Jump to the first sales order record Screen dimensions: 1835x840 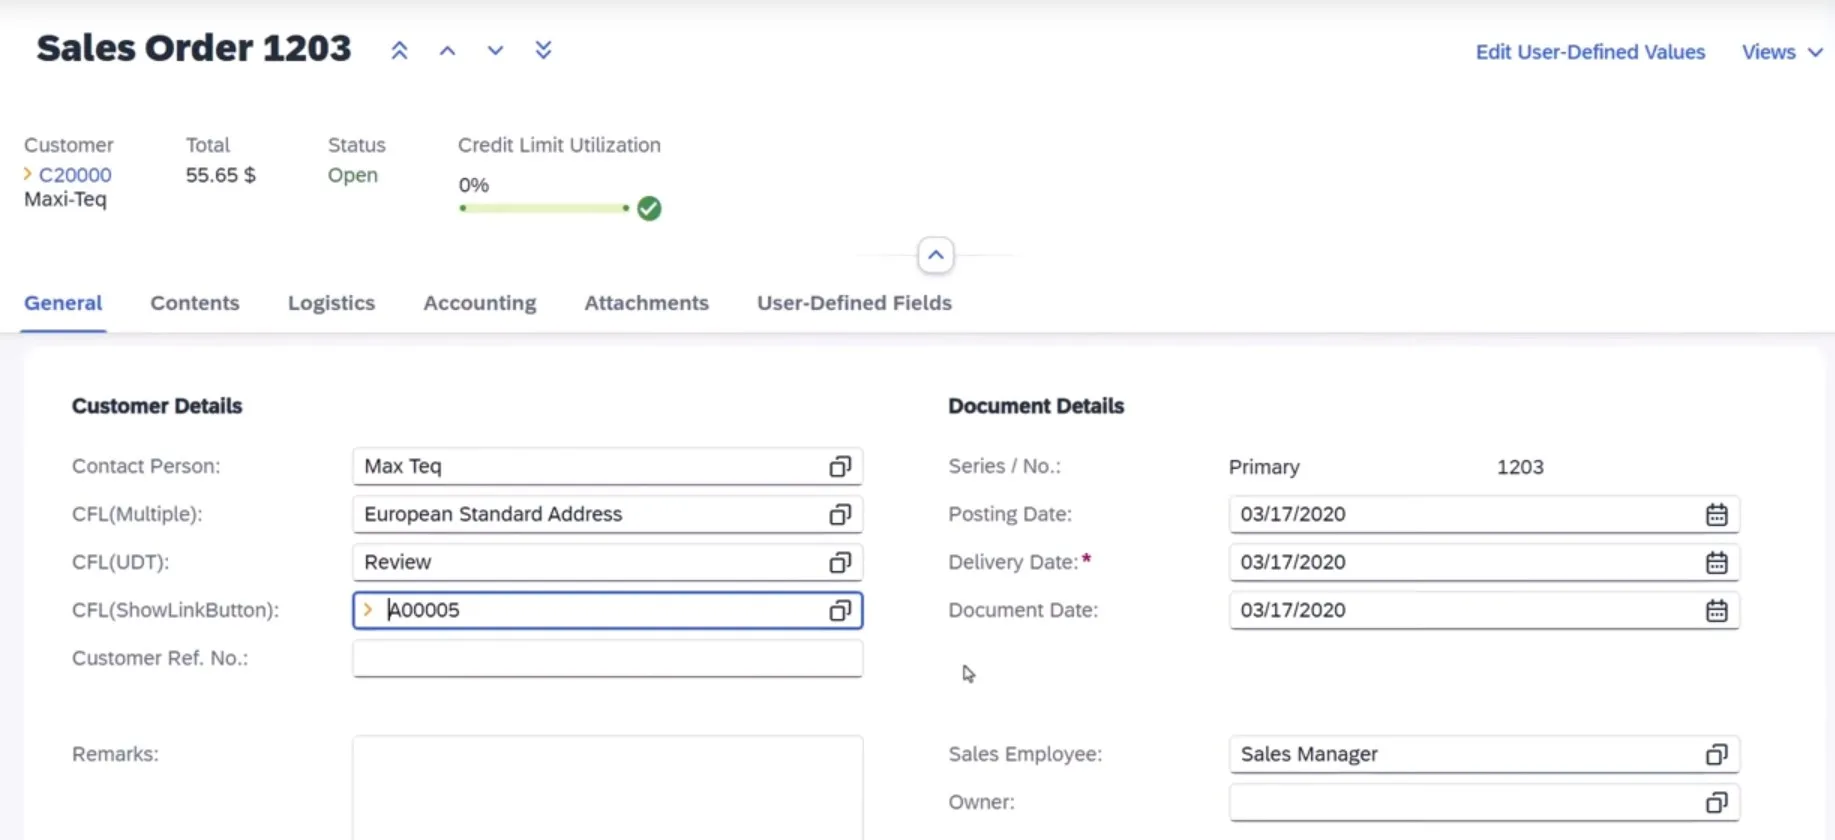(x=399, y=50)
